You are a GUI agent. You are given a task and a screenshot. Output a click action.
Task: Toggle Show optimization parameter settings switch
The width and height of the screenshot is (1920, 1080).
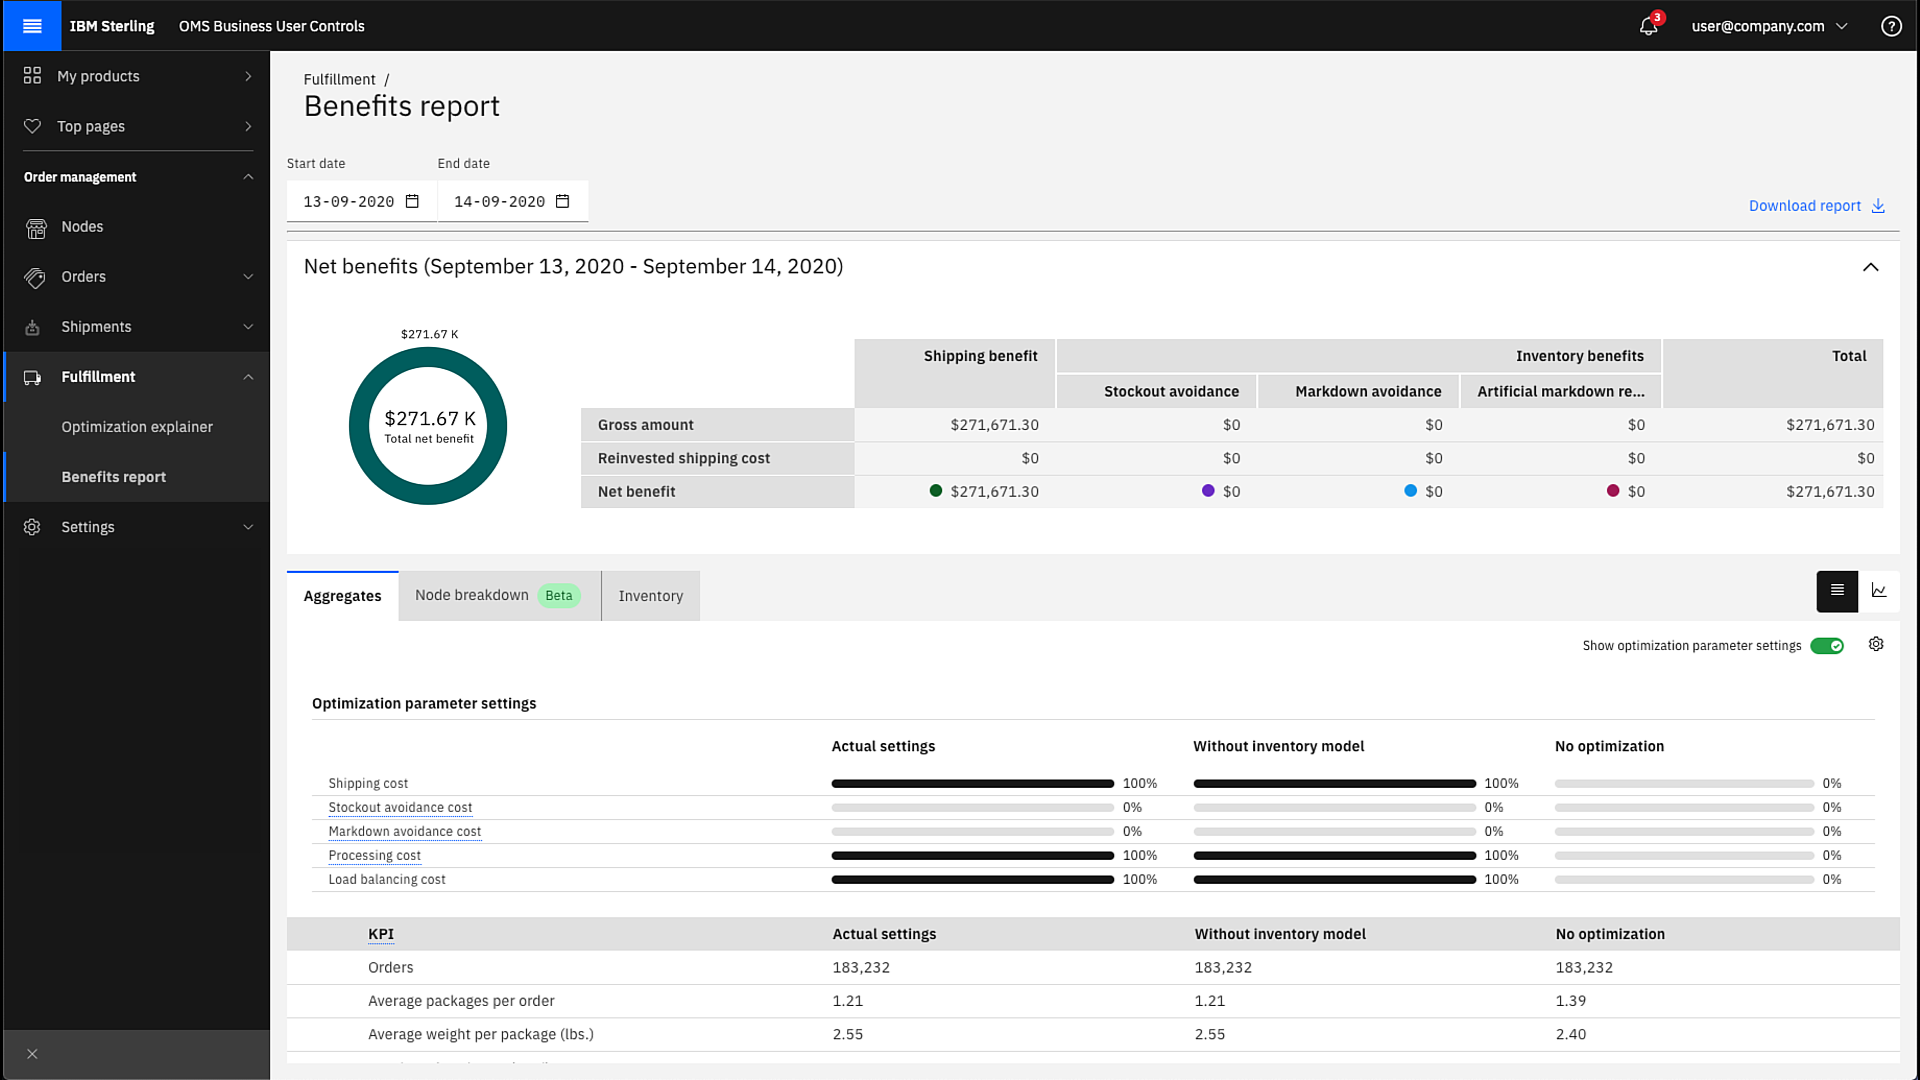coord(1827,646)
